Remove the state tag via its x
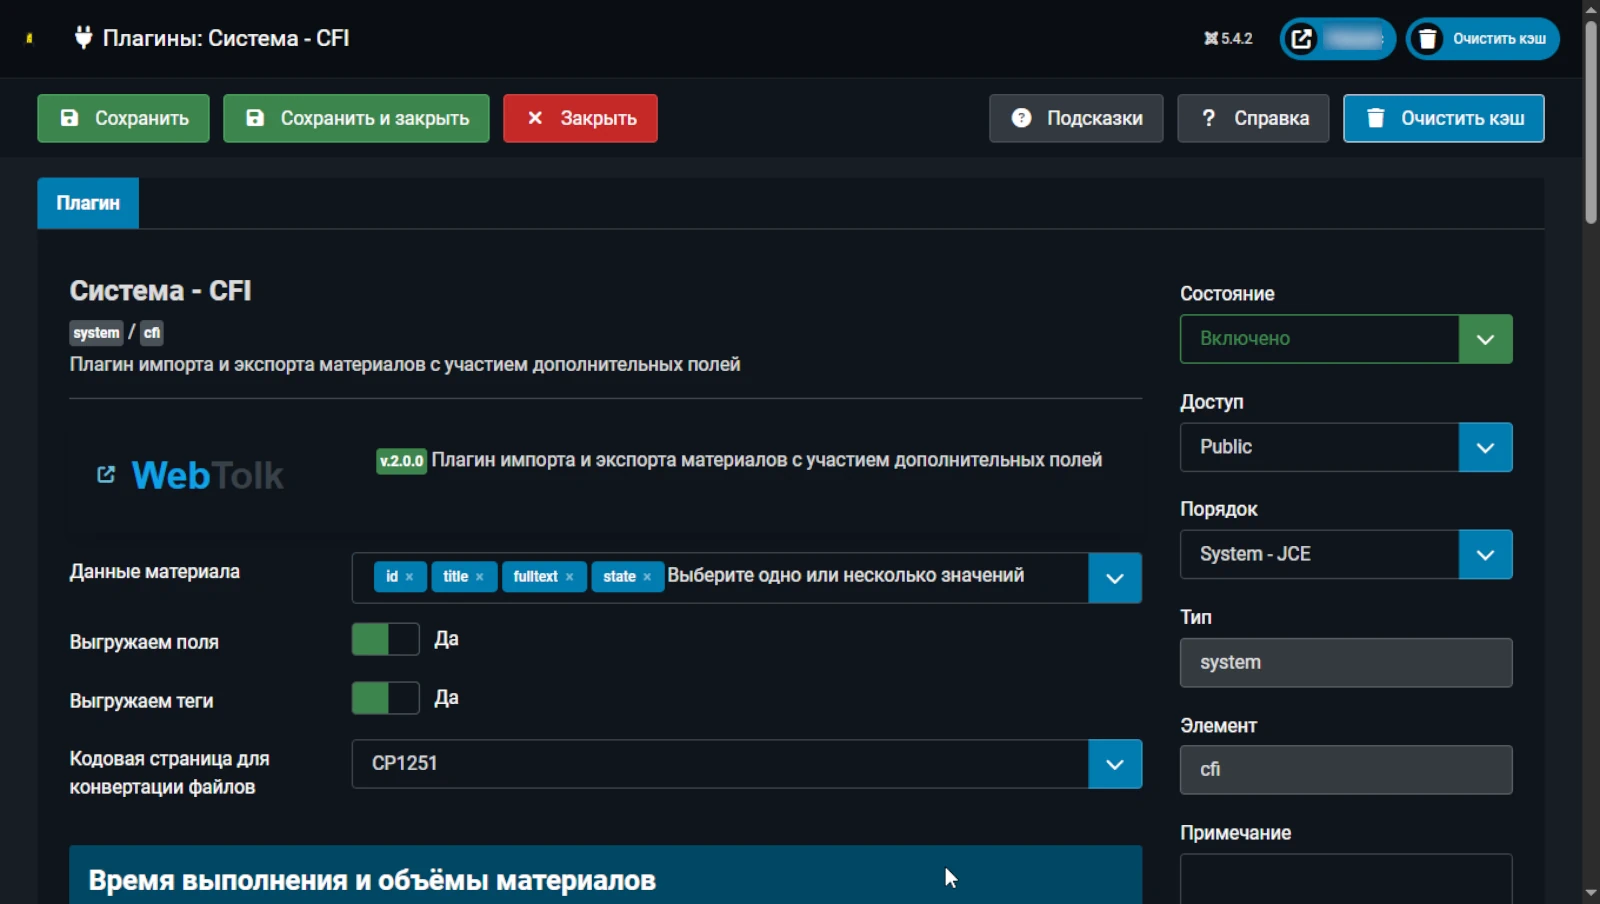Viewport: 1600px width, 904px height. click(x=647, y=577)
